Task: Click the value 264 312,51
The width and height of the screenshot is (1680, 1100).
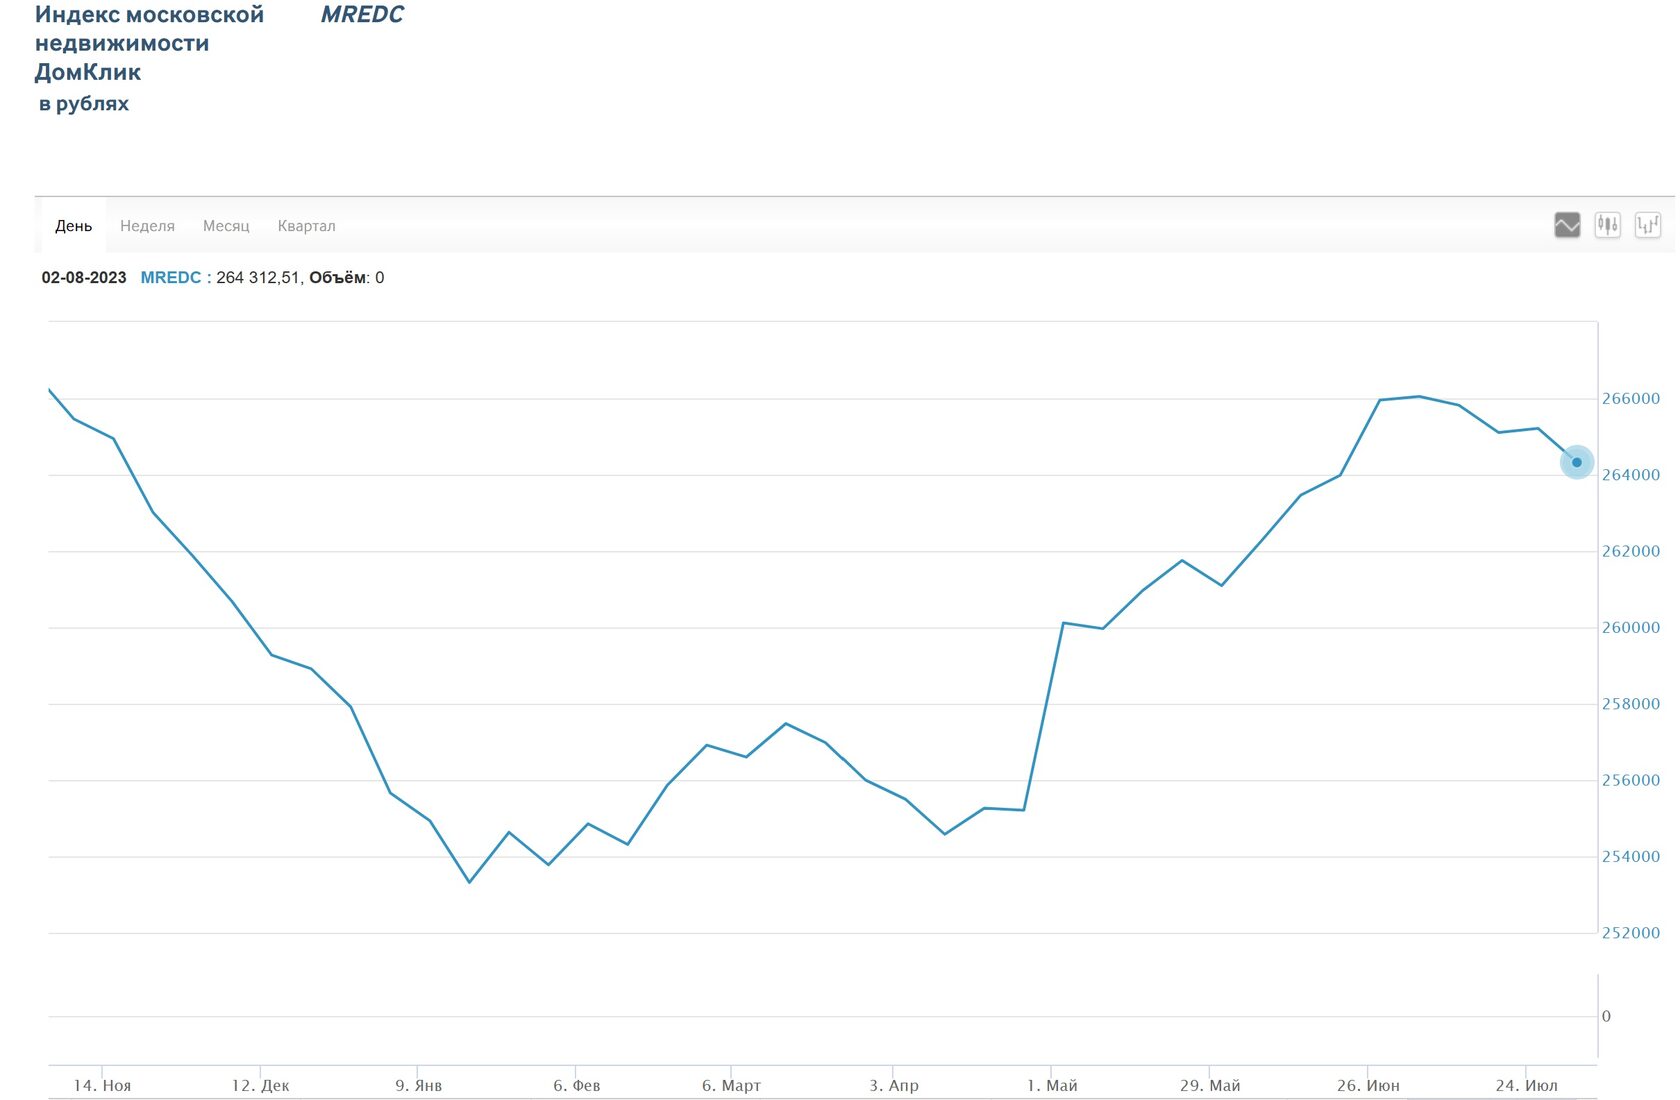Action: pyautogui.click(x=257, y=278)
